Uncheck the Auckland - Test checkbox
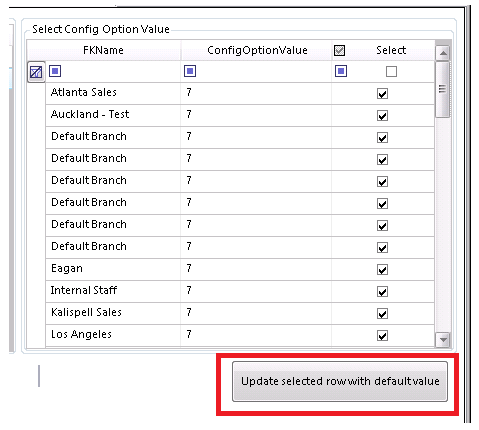 (382, 116)
